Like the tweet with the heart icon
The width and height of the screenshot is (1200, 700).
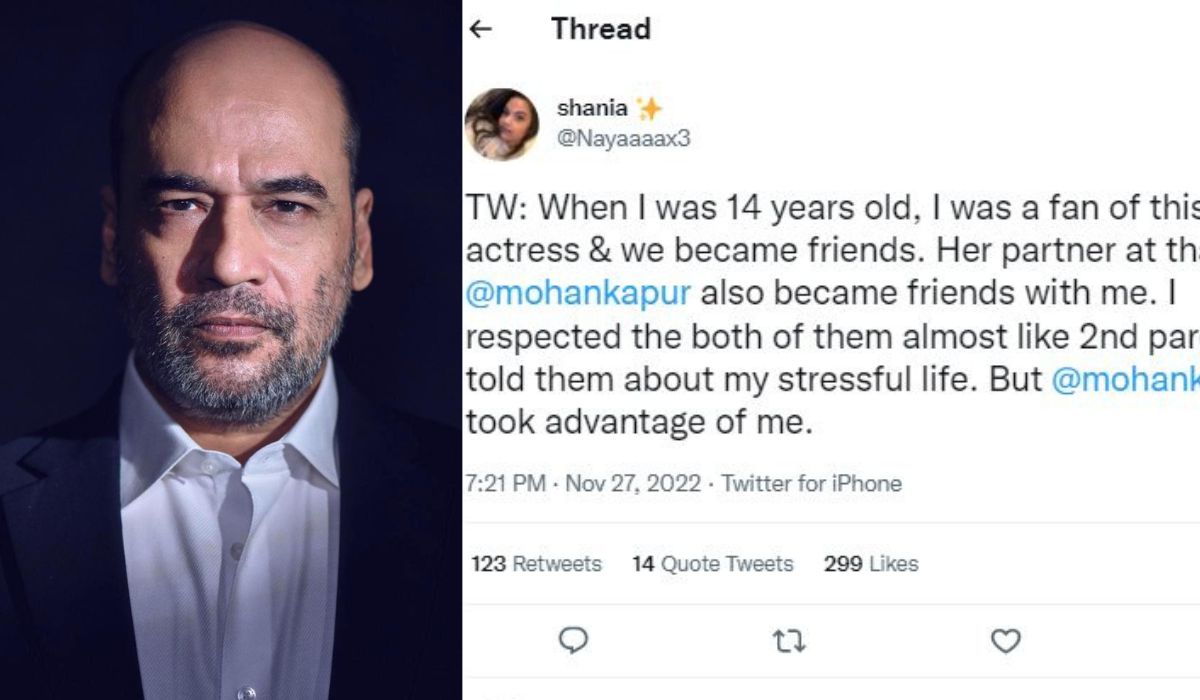pos(1005,640)
